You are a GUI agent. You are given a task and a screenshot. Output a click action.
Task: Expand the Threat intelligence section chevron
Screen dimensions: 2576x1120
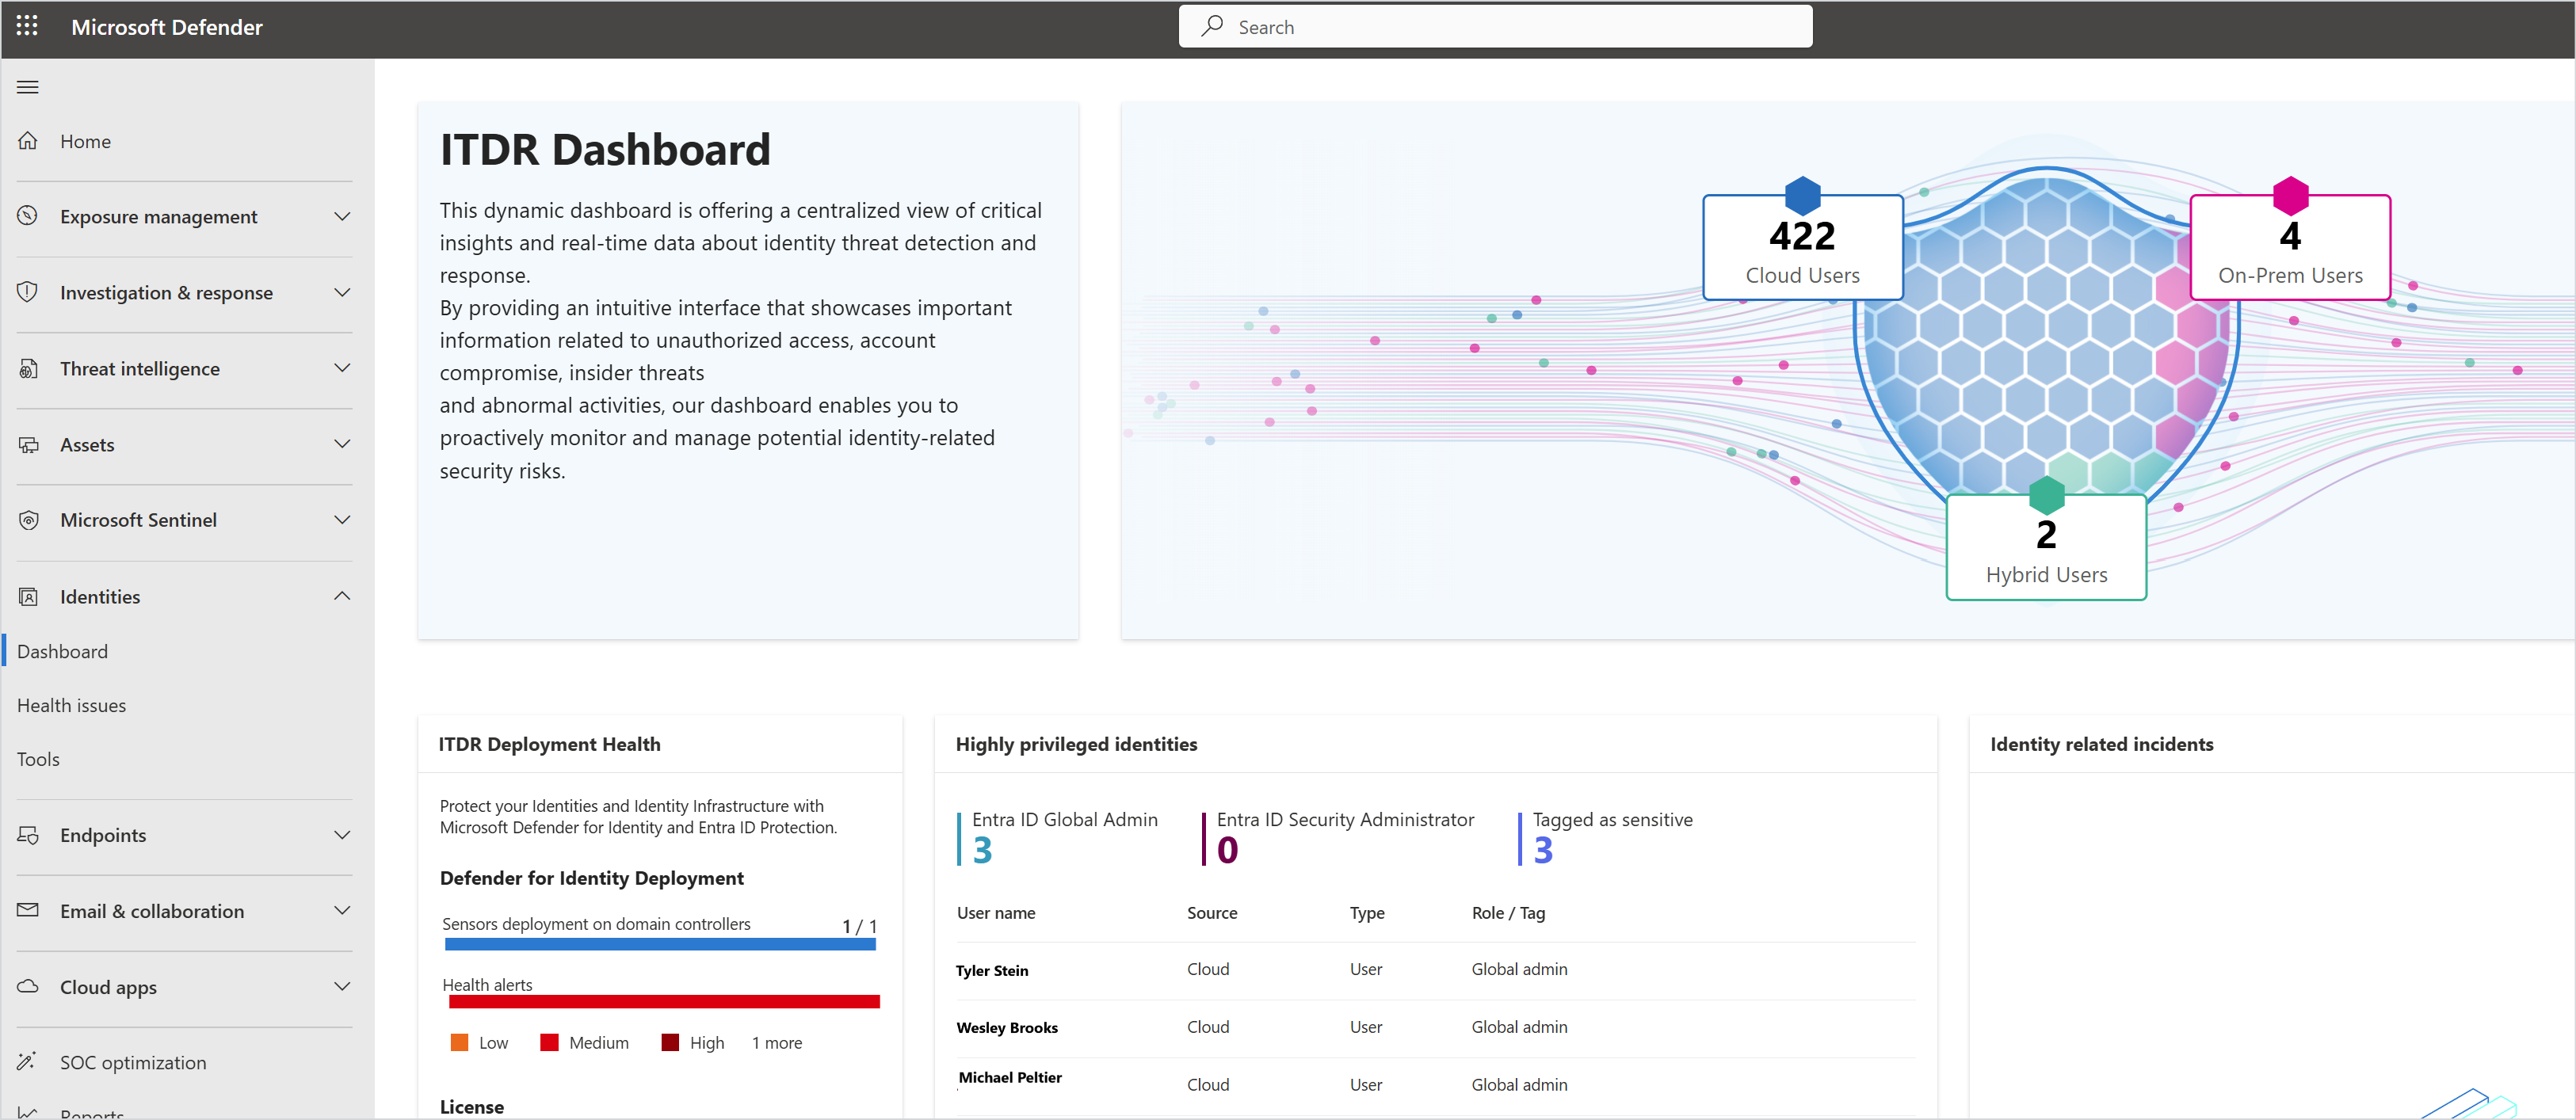point(342,368)
